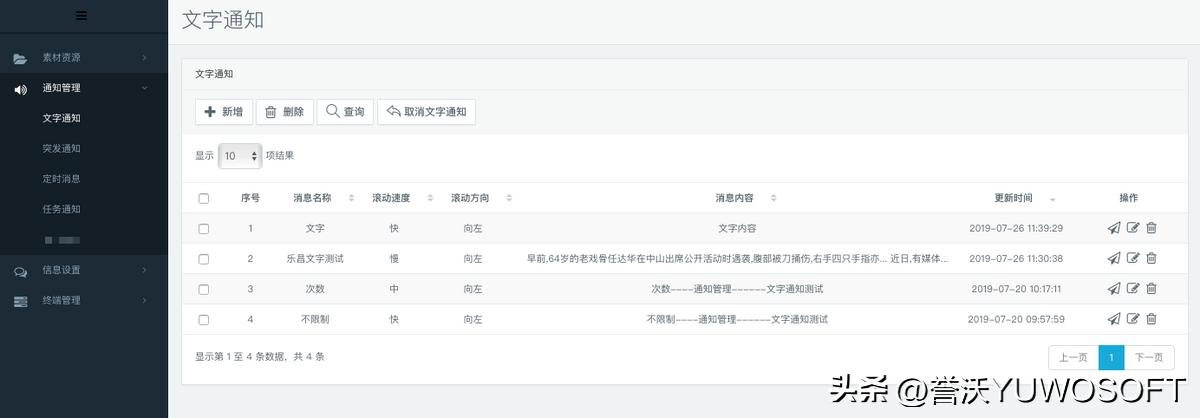The width and height of the screenshot is (1200, 418).
Task: Open the rows-per-page dropdown showing 10
Action: pos(240,156)
